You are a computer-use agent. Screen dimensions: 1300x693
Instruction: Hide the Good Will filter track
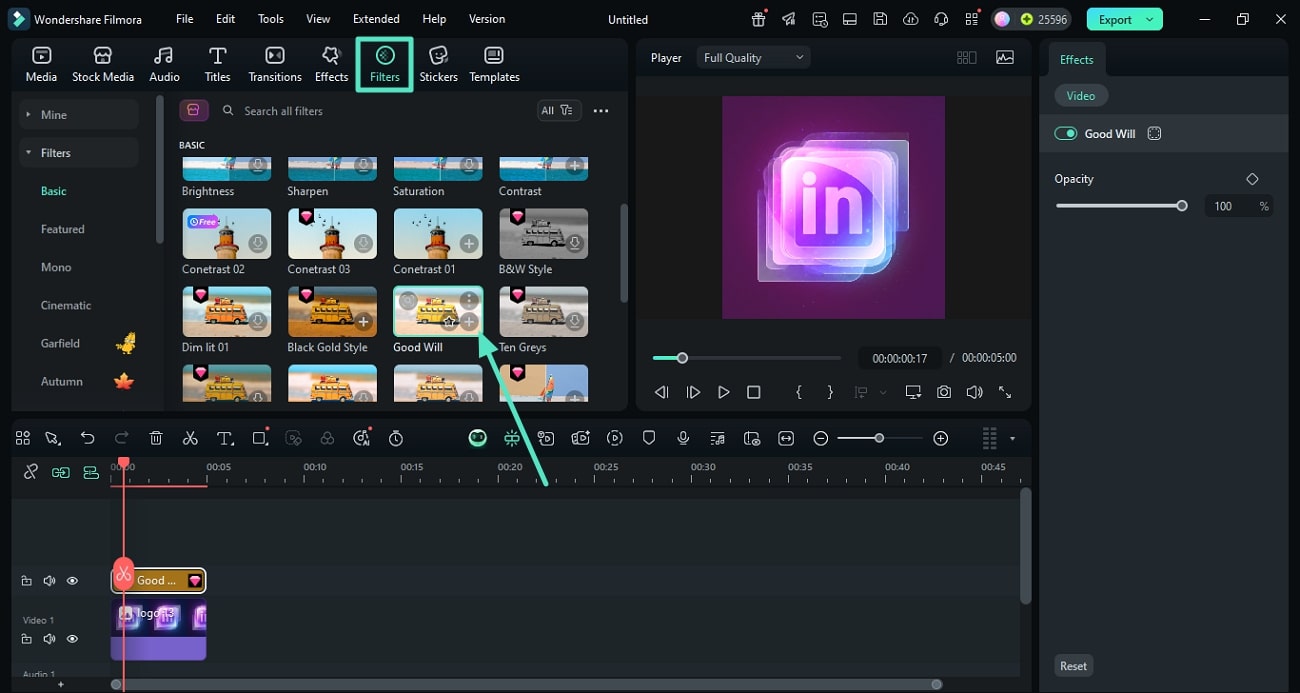pos(72,581)
